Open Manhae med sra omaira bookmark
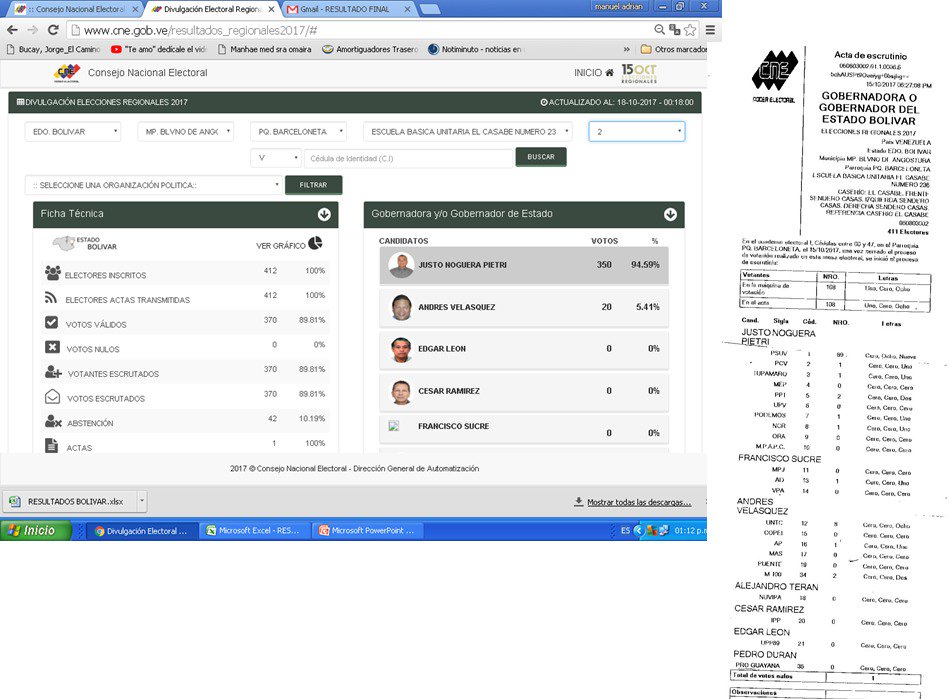The width and height of the screenshot is (949, 699). point(264,50)
